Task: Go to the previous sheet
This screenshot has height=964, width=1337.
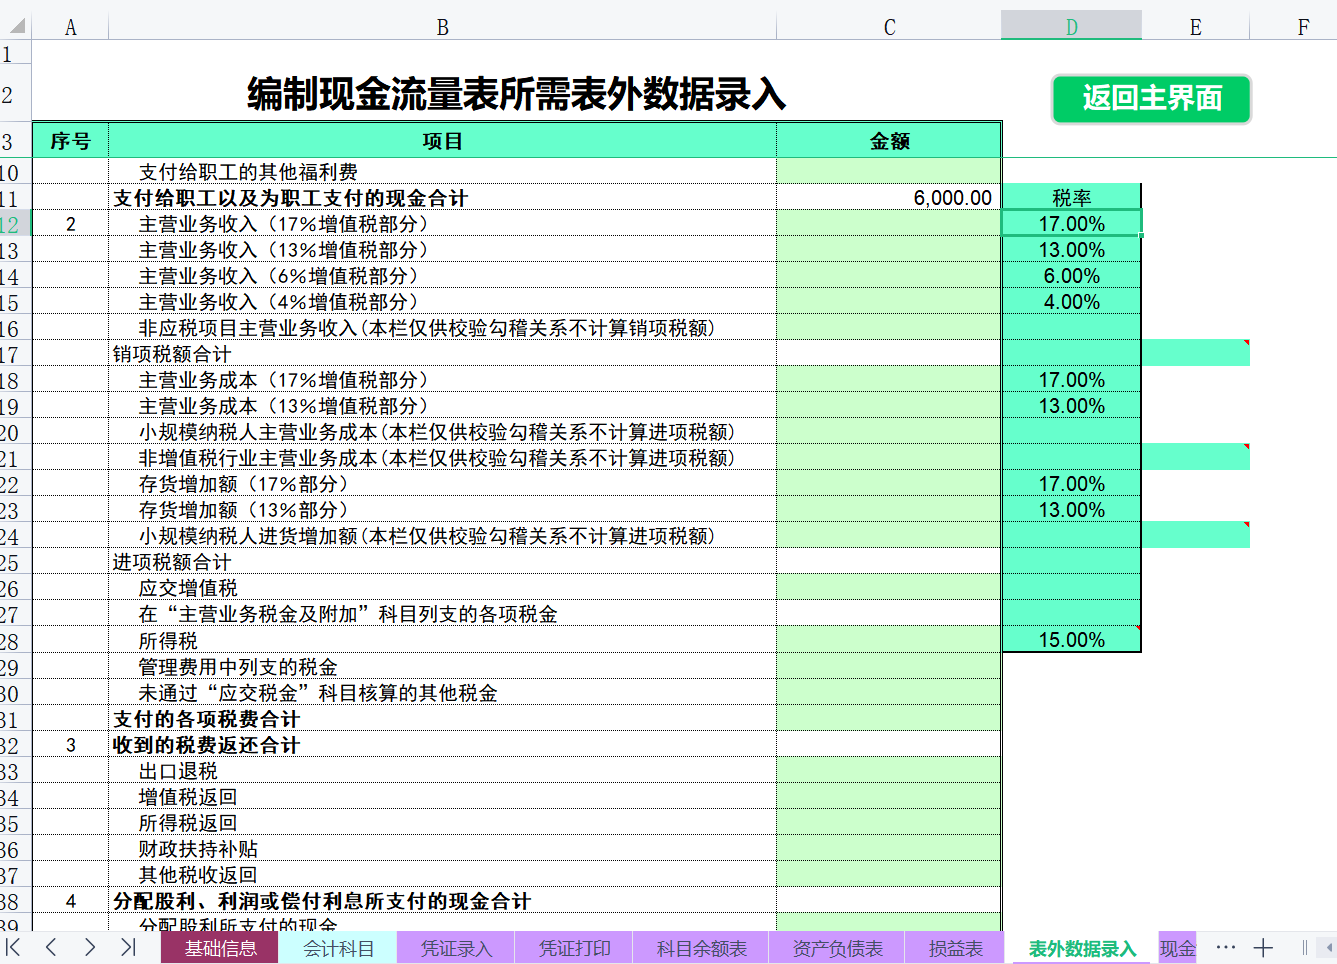Action: [x=53, y=947]
